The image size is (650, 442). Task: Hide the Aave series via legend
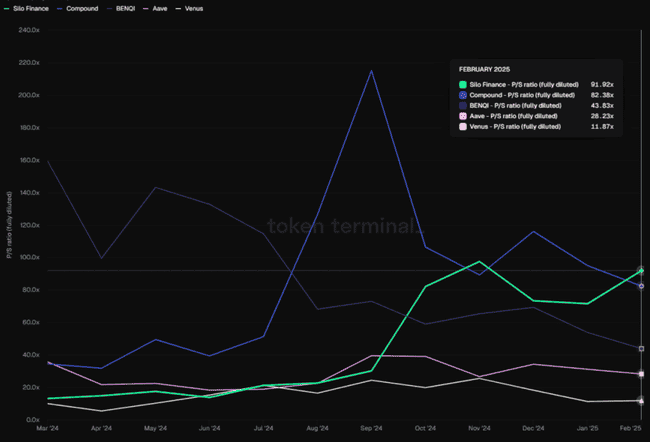(x=181, y=7)
